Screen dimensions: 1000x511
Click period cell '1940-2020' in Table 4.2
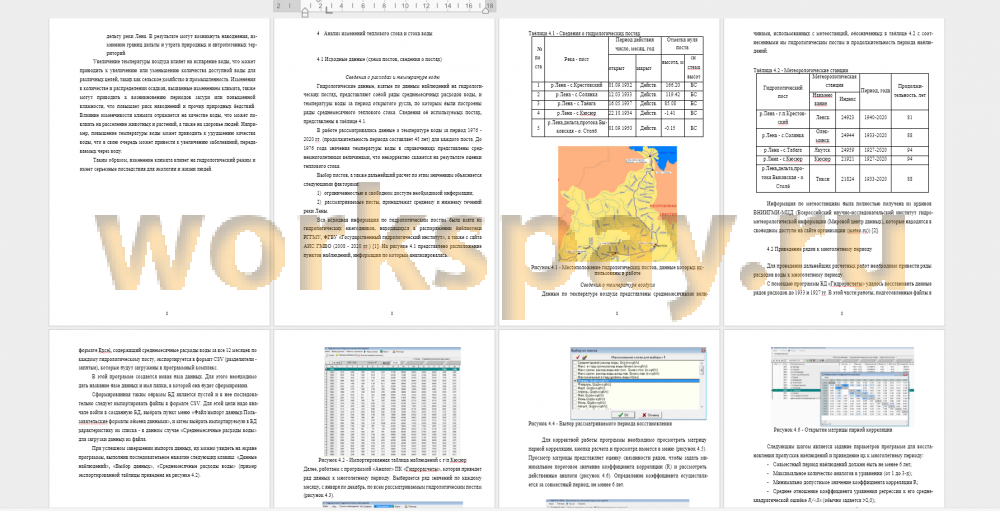[875, 117]
